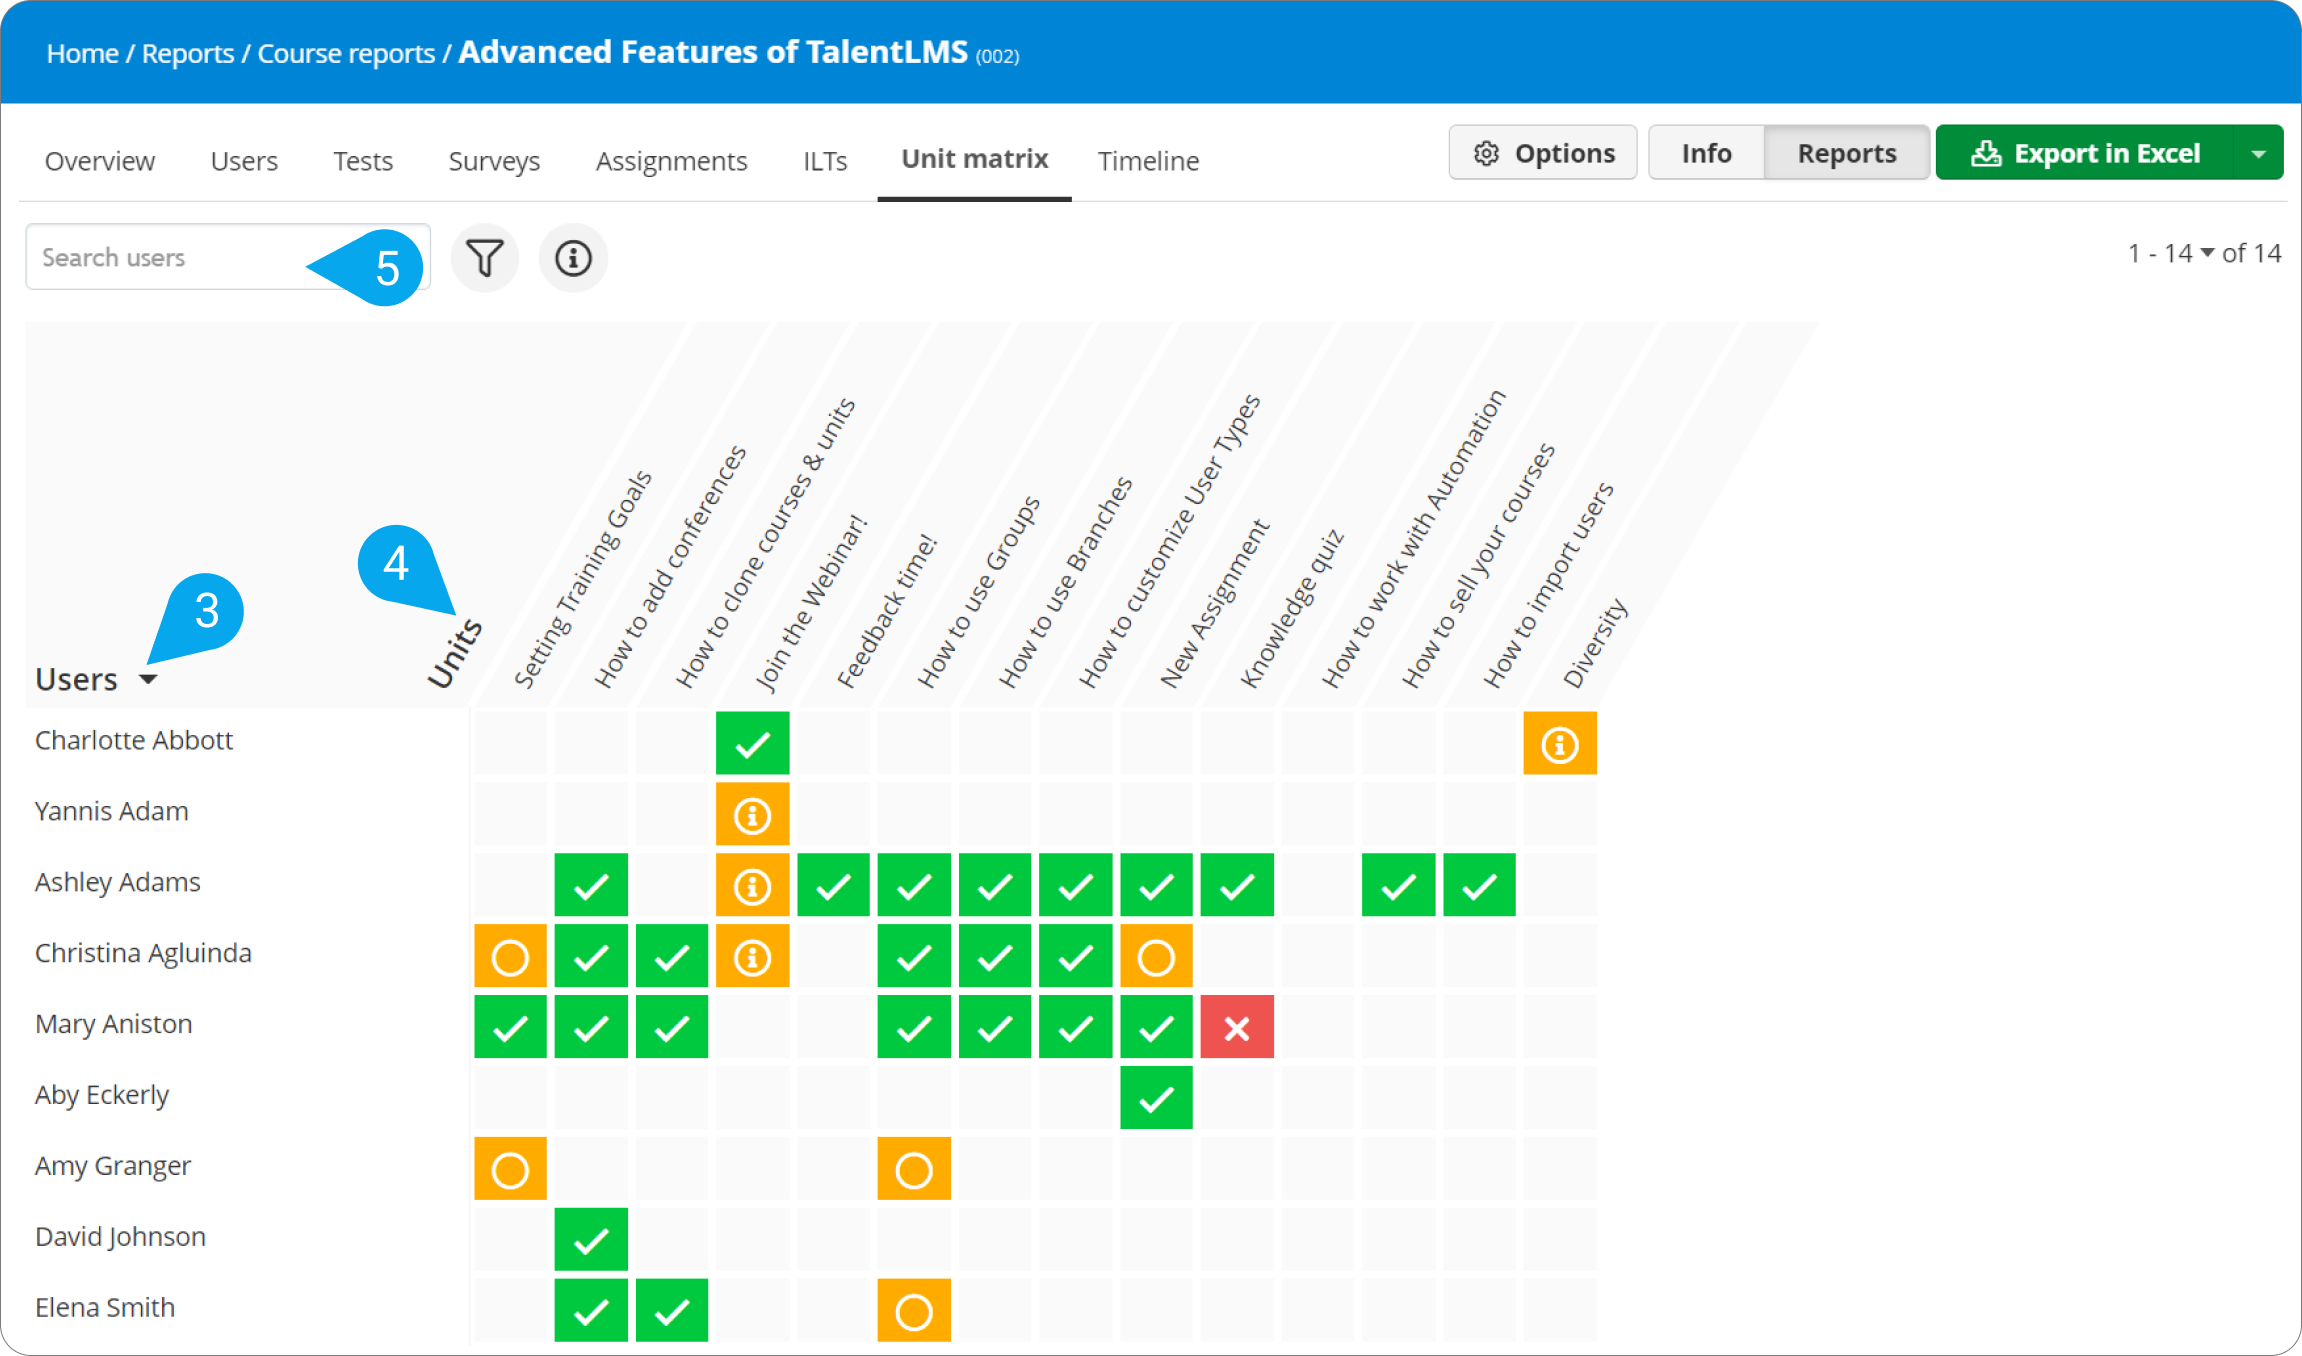Switch to the Surveys tab

pyautogui.click(x=494, y=160)
